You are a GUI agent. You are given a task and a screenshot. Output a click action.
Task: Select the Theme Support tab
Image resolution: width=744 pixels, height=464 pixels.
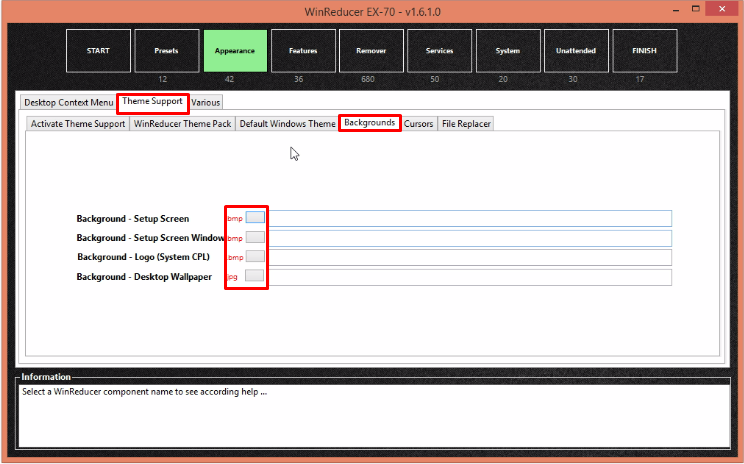(152, 102)
